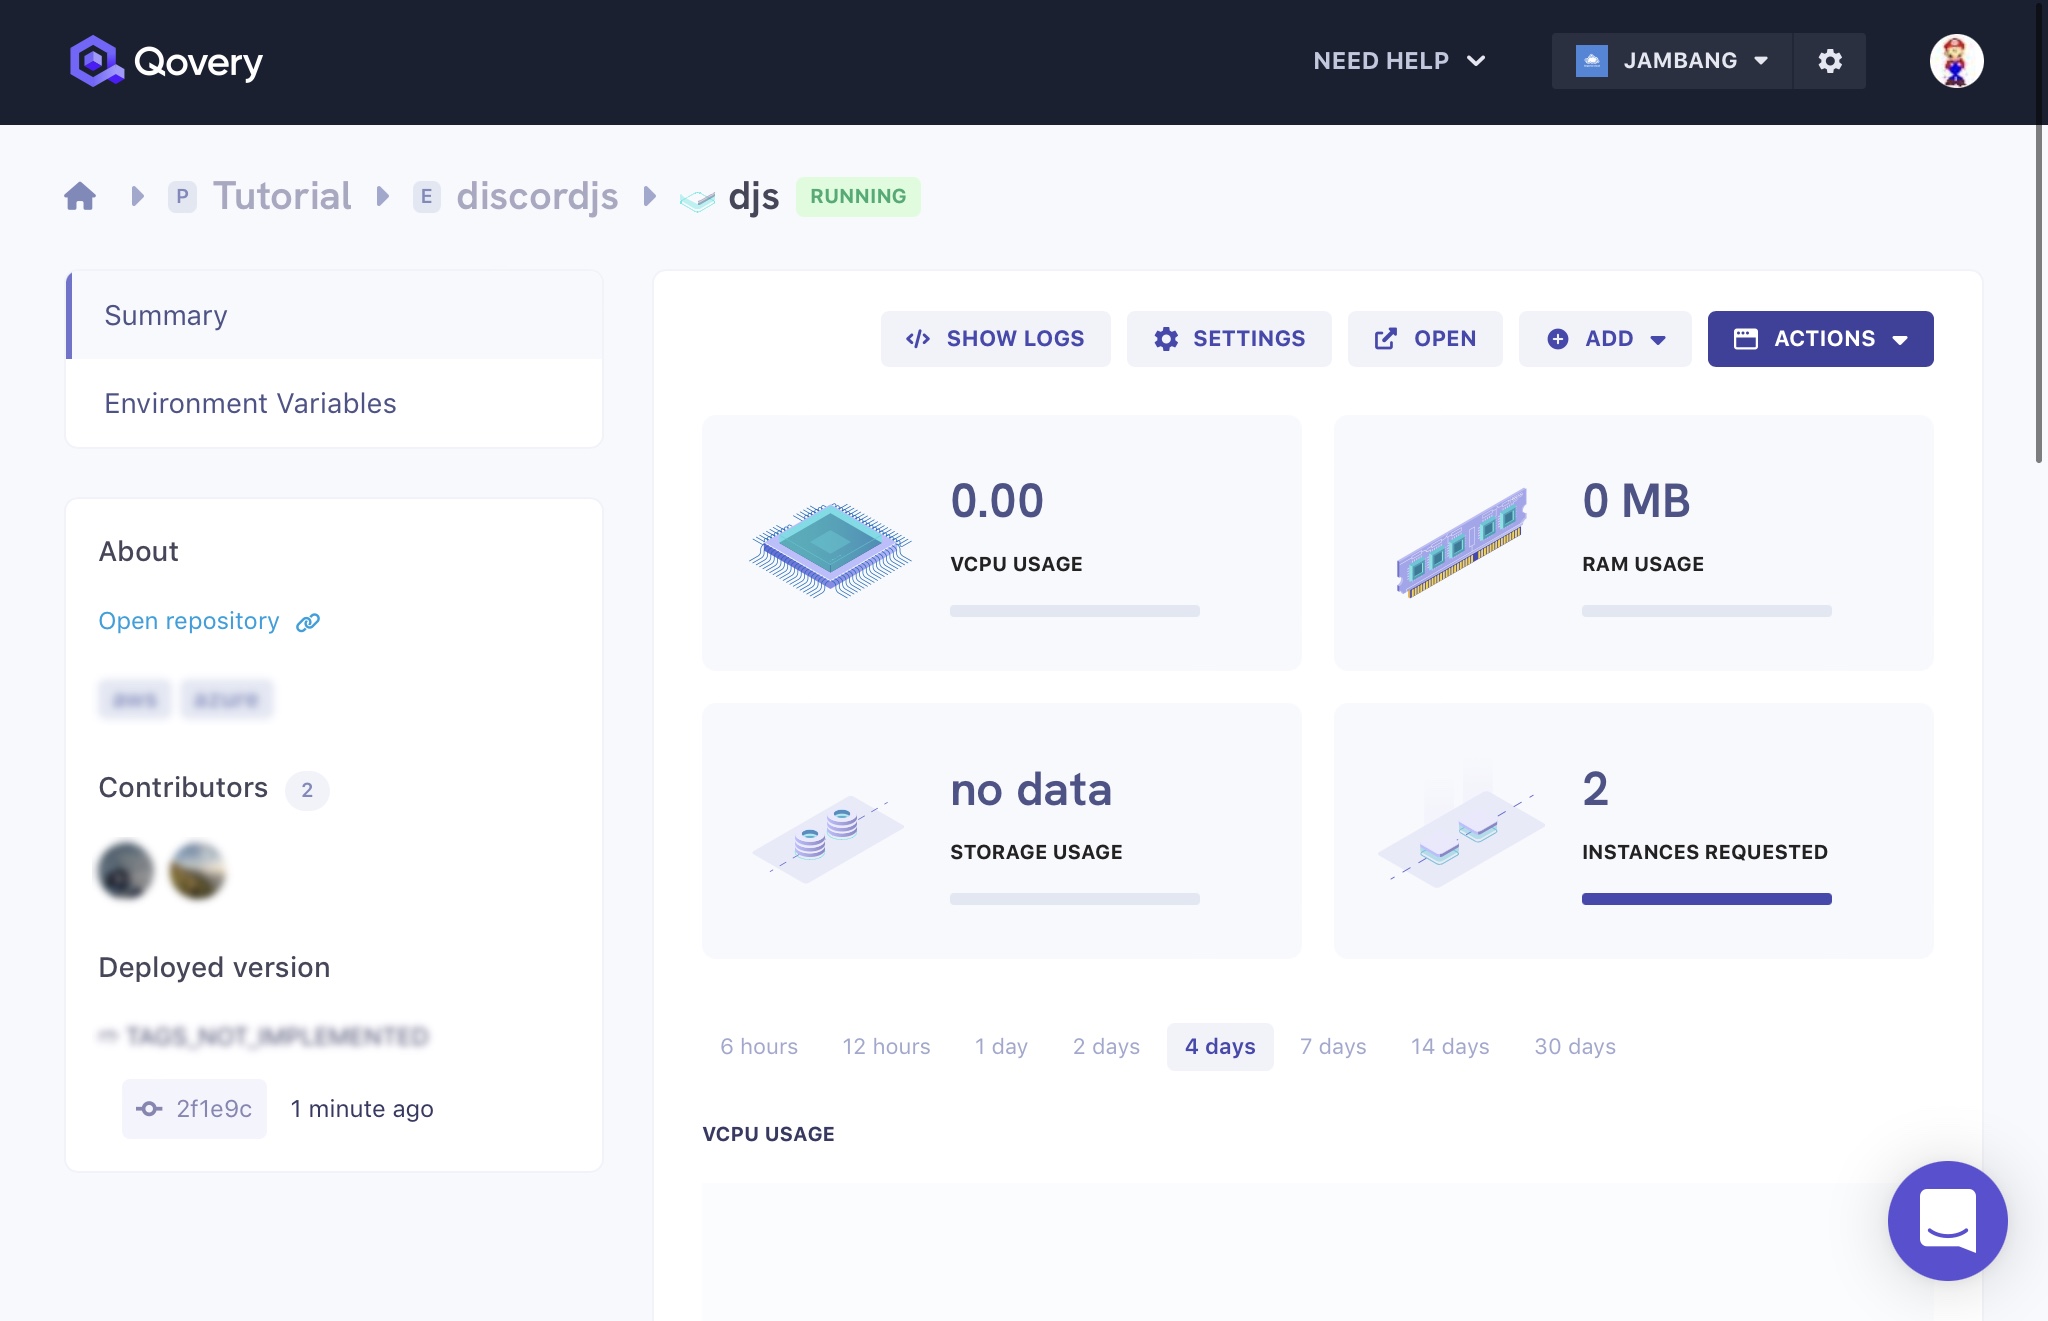Navigate to Tutorial project breadcrumb
Image resolution: width=2048 pixels, height=1321 pixels.
point(281,196)
